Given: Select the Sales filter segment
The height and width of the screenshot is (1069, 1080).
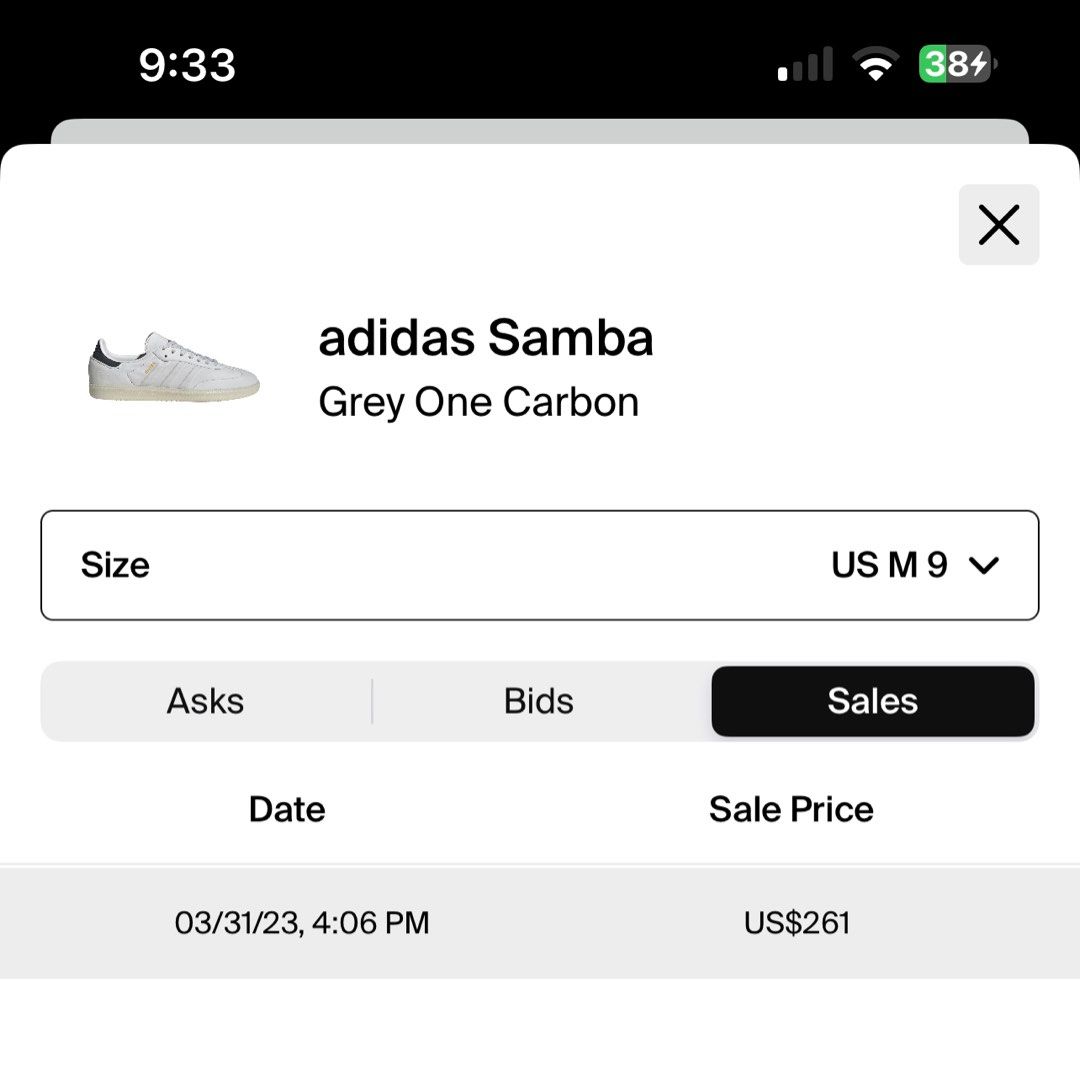Looking at the screenshot, I should [x=872, y=701].
